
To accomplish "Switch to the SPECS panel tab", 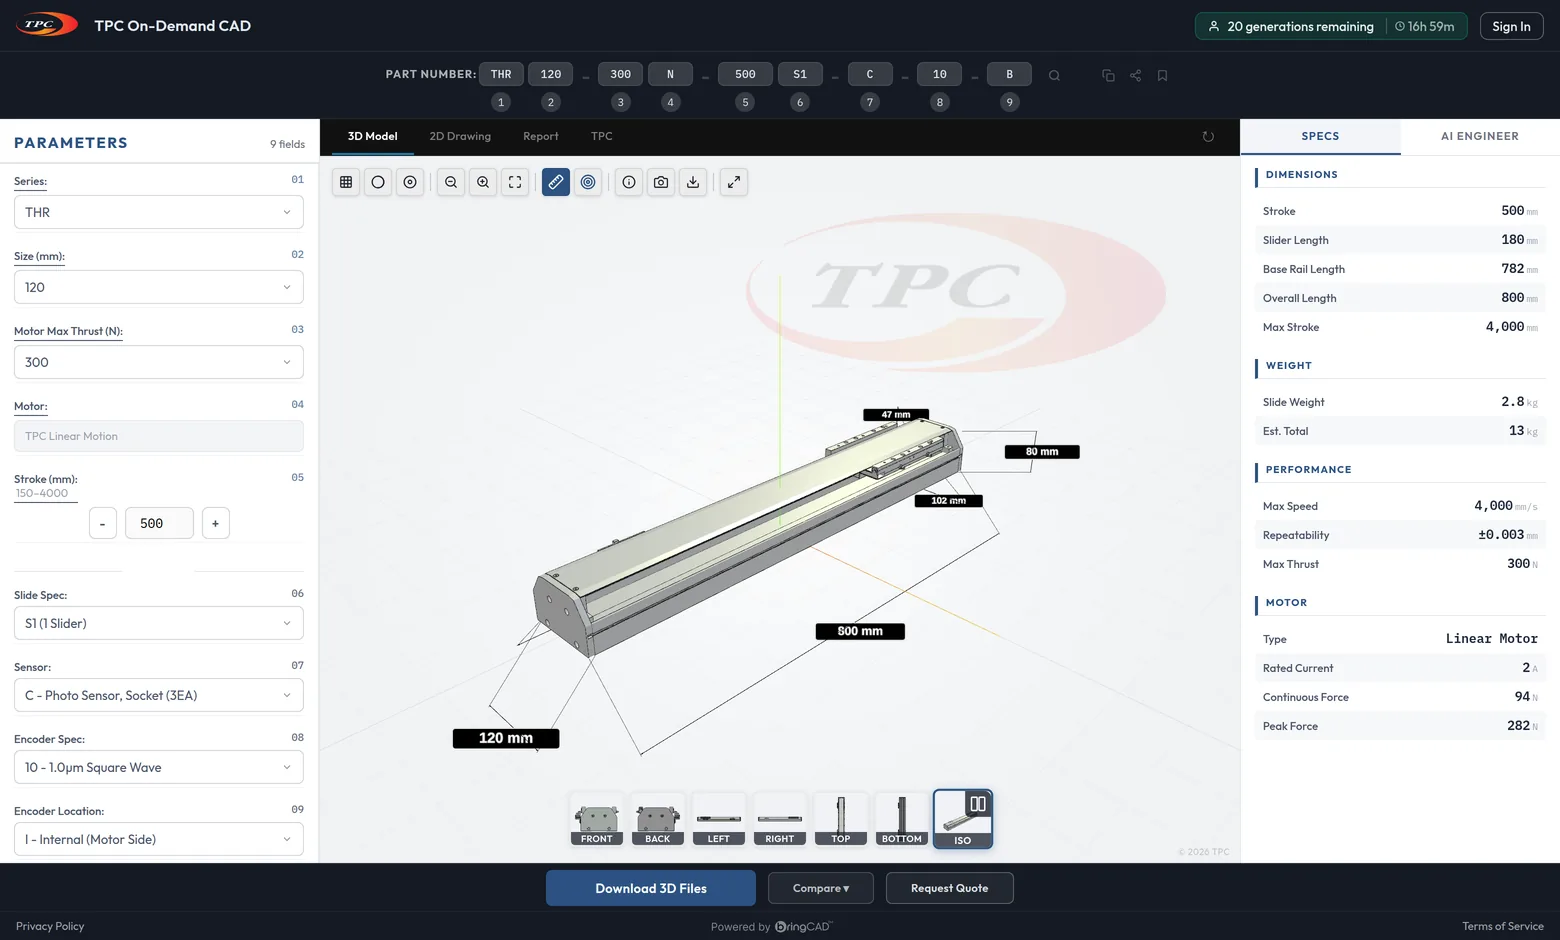I will [x=1320, y=137].
